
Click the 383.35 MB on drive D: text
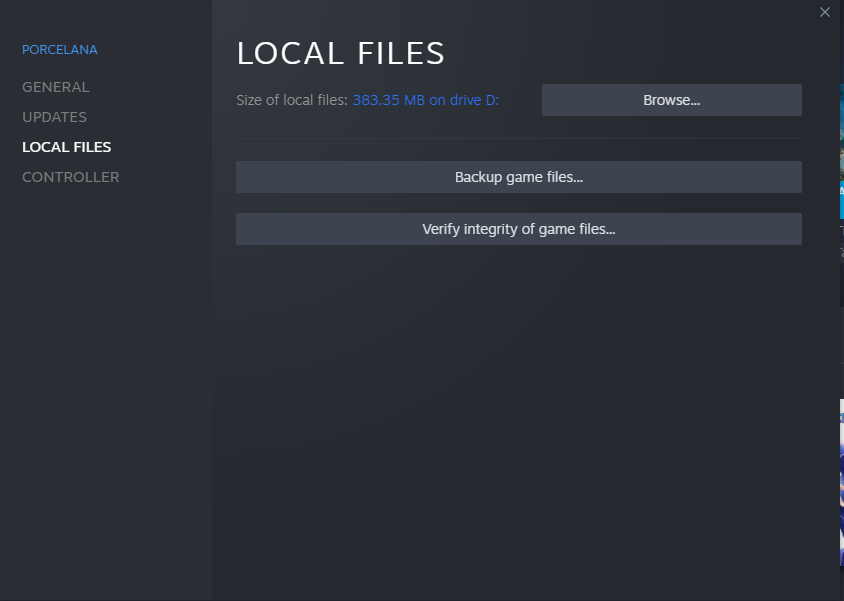[x=425, y=100]
